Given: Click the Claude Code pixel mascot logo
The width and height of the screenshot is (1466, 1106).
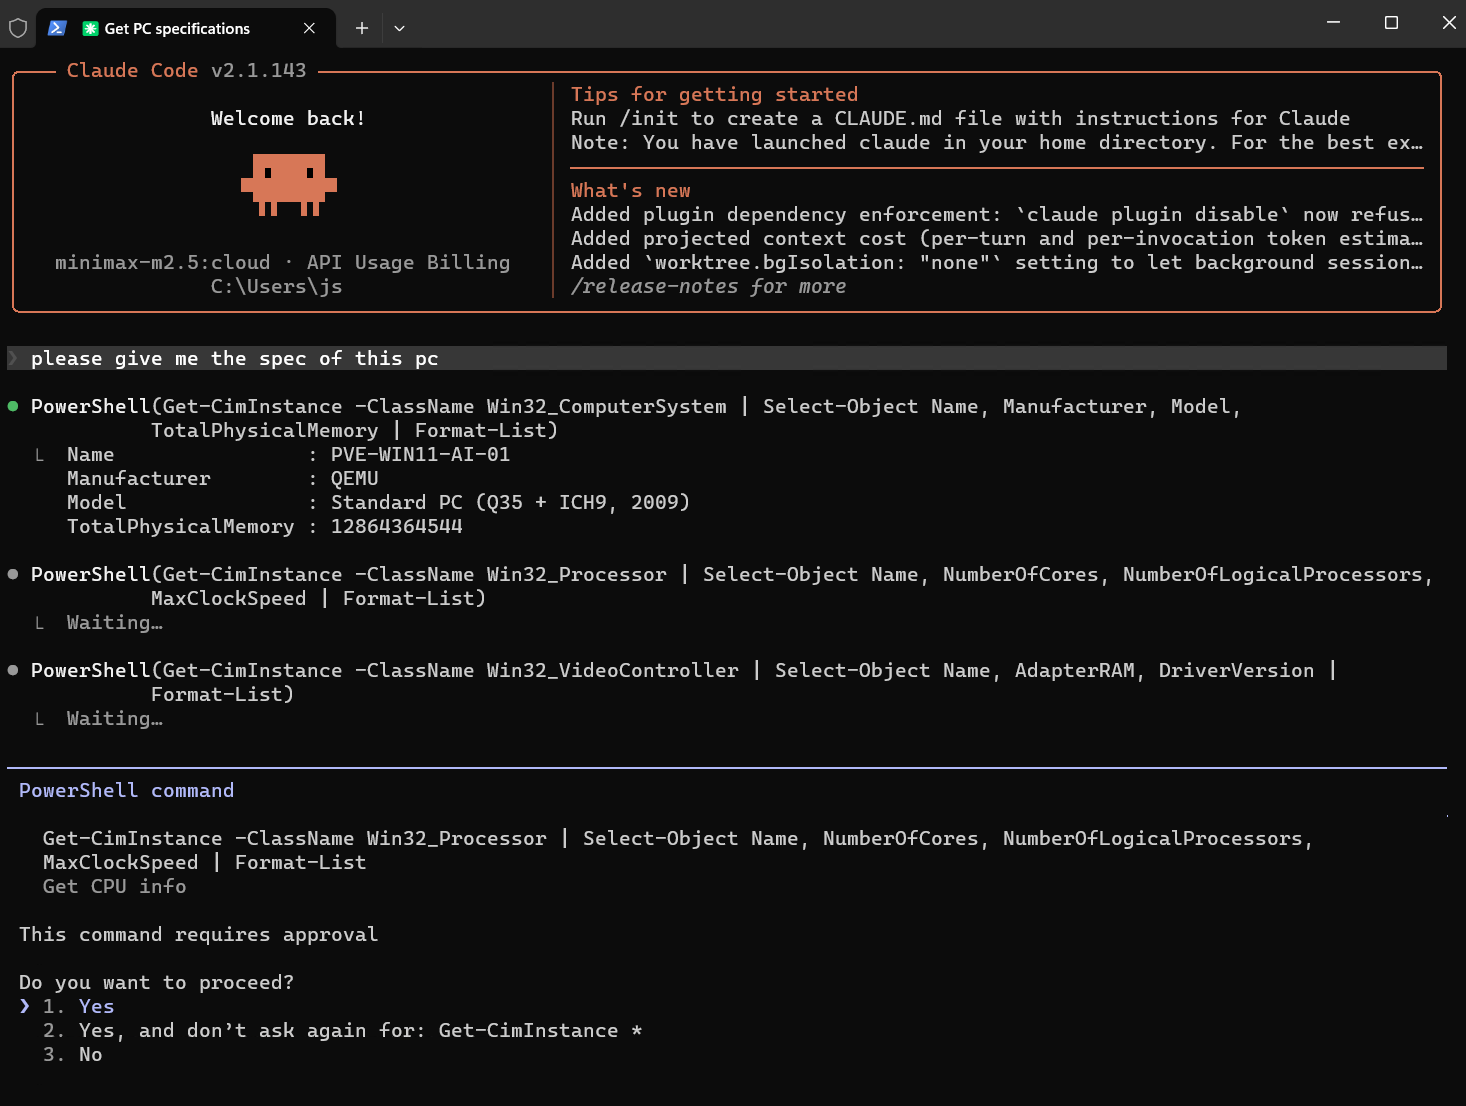Looking at the screenshot, I should point(289,185).
